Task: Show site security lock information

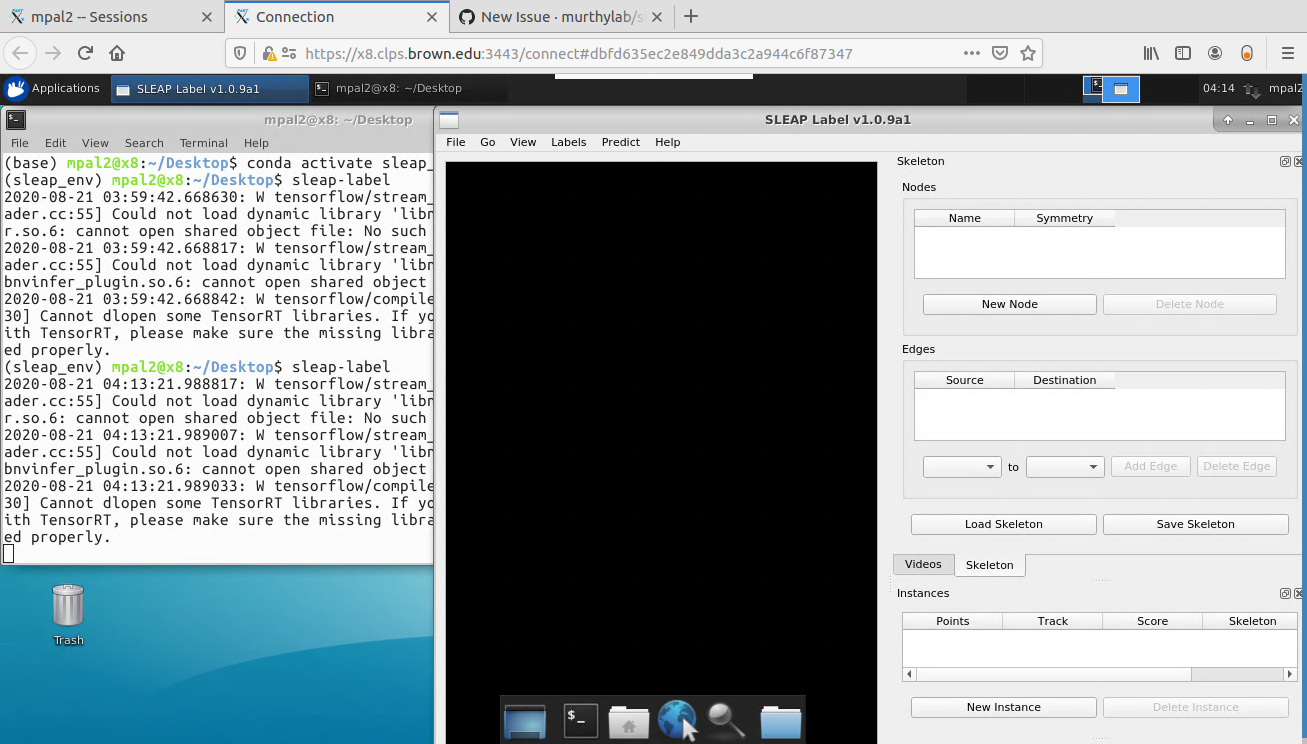Action: click(269, 54)
